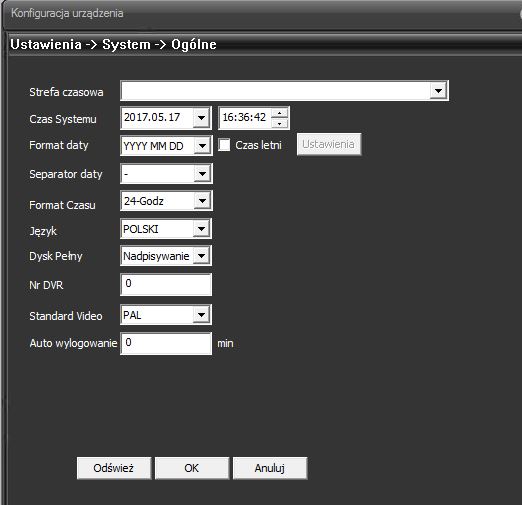Viewport: 522px width, 505px height.
Task: Open the Czas Systemu date picker arrow
Action: click(x=201, y=118)
